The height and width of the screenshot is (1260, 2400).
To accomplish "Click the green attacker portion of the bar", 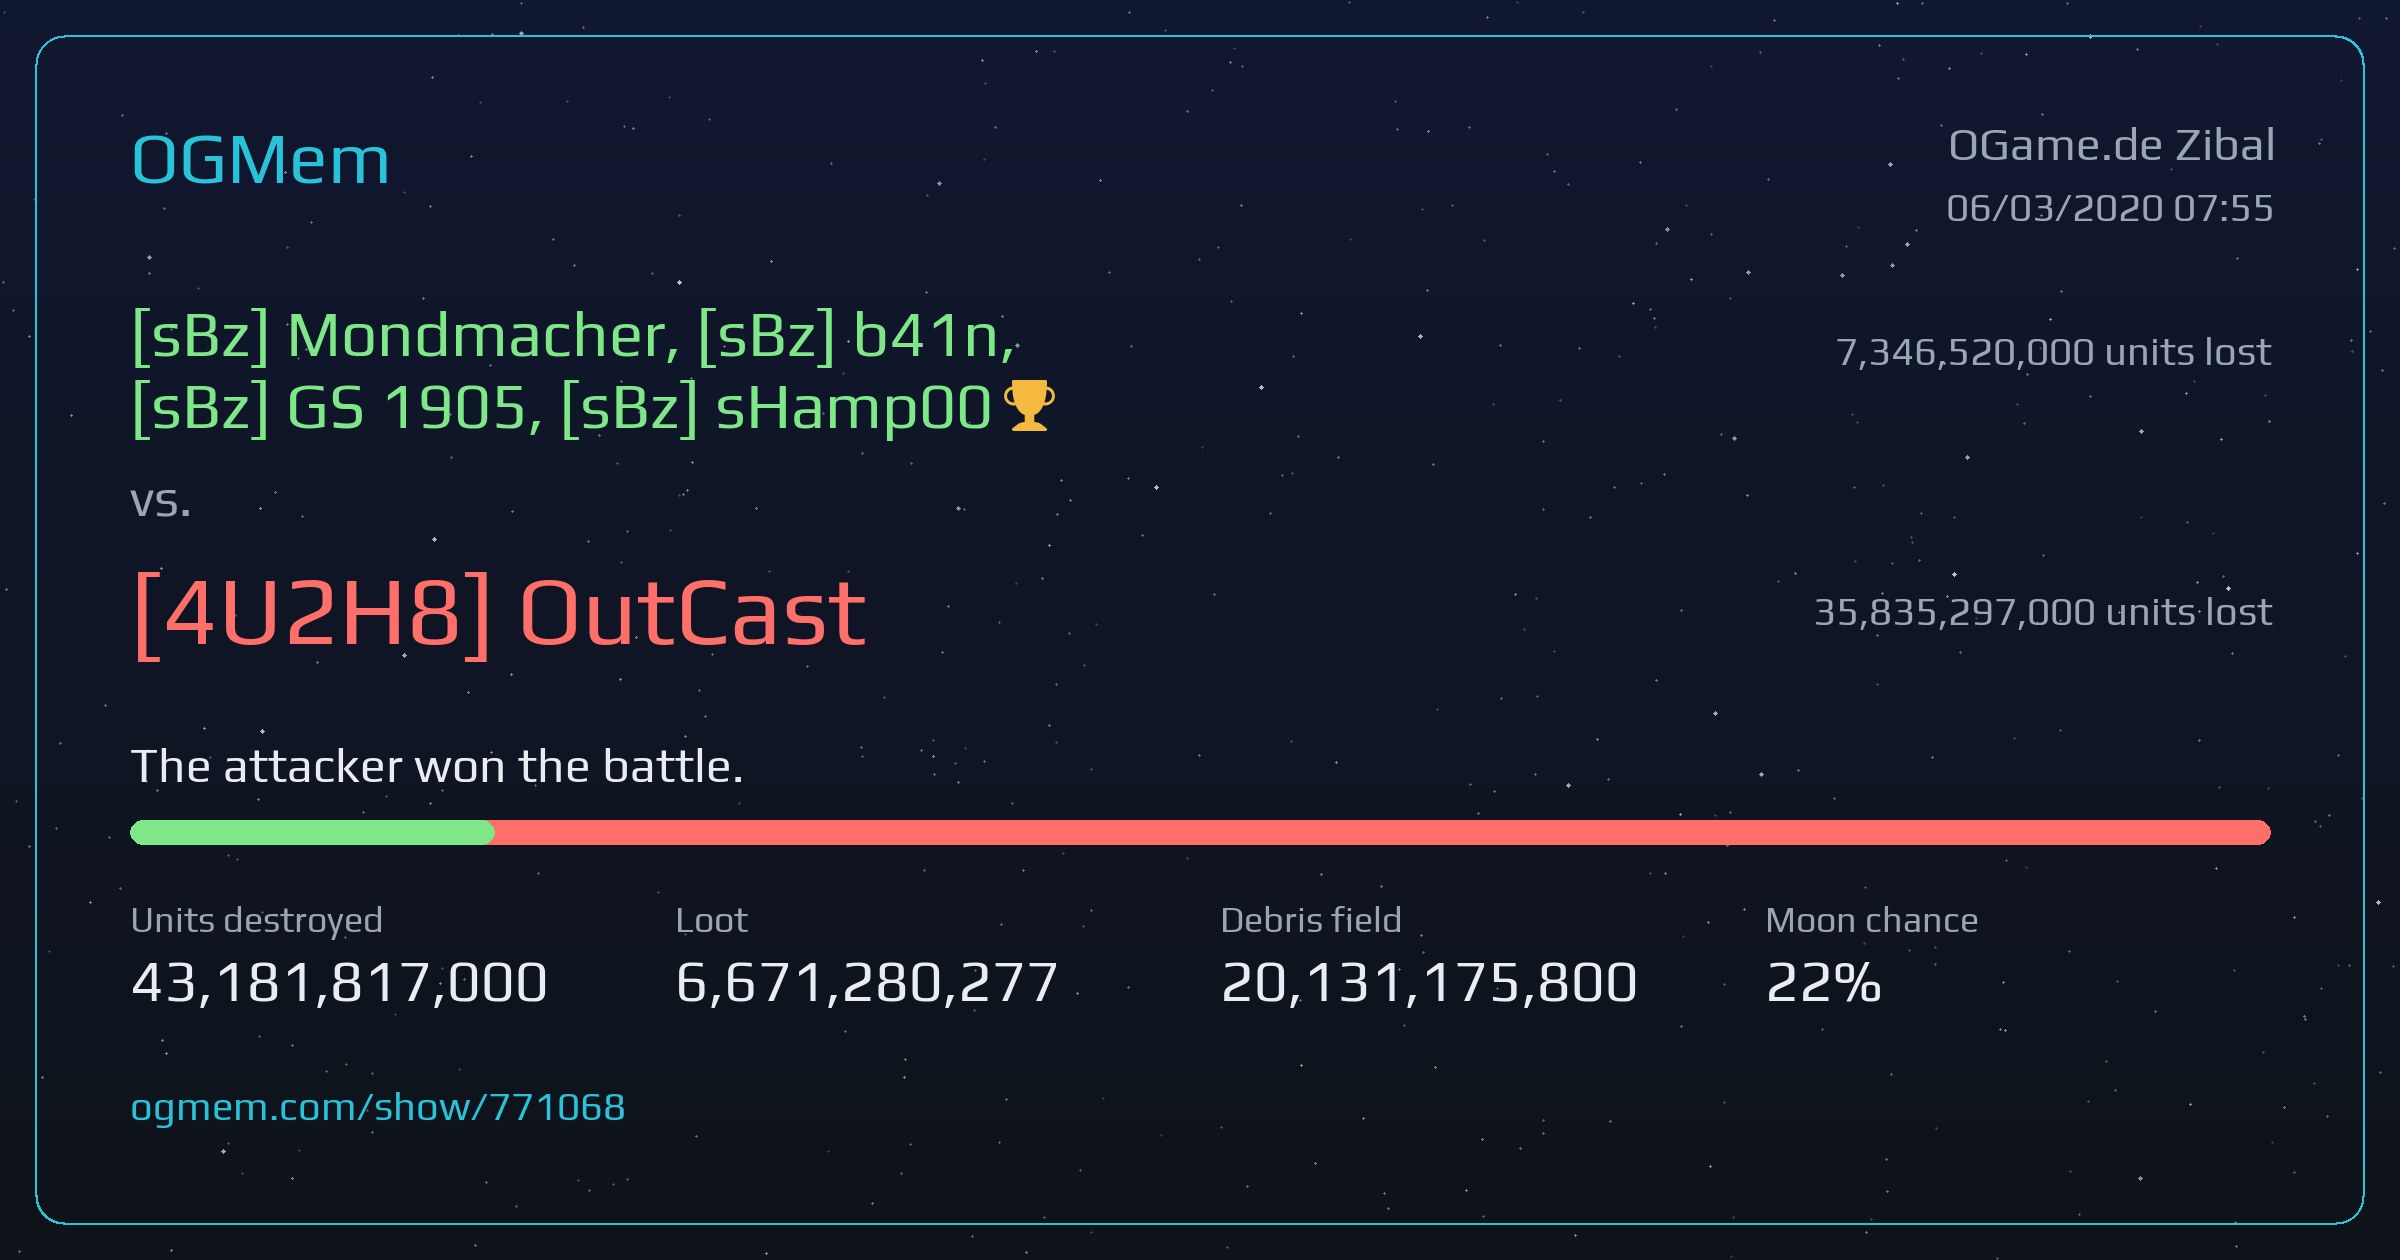I will point(312,832).
